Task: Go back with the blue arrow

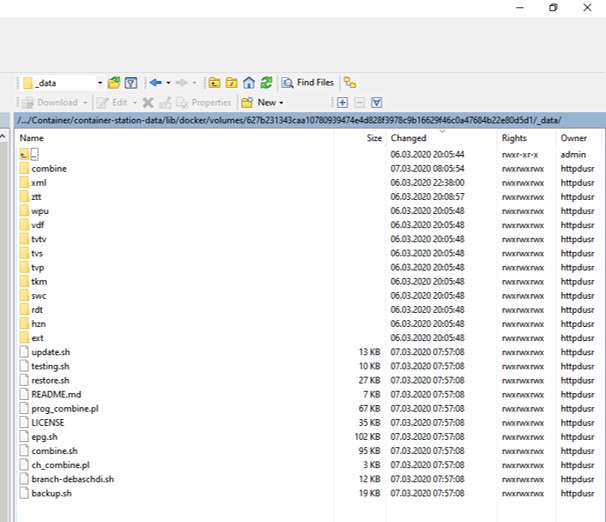Action: (155, 82)
